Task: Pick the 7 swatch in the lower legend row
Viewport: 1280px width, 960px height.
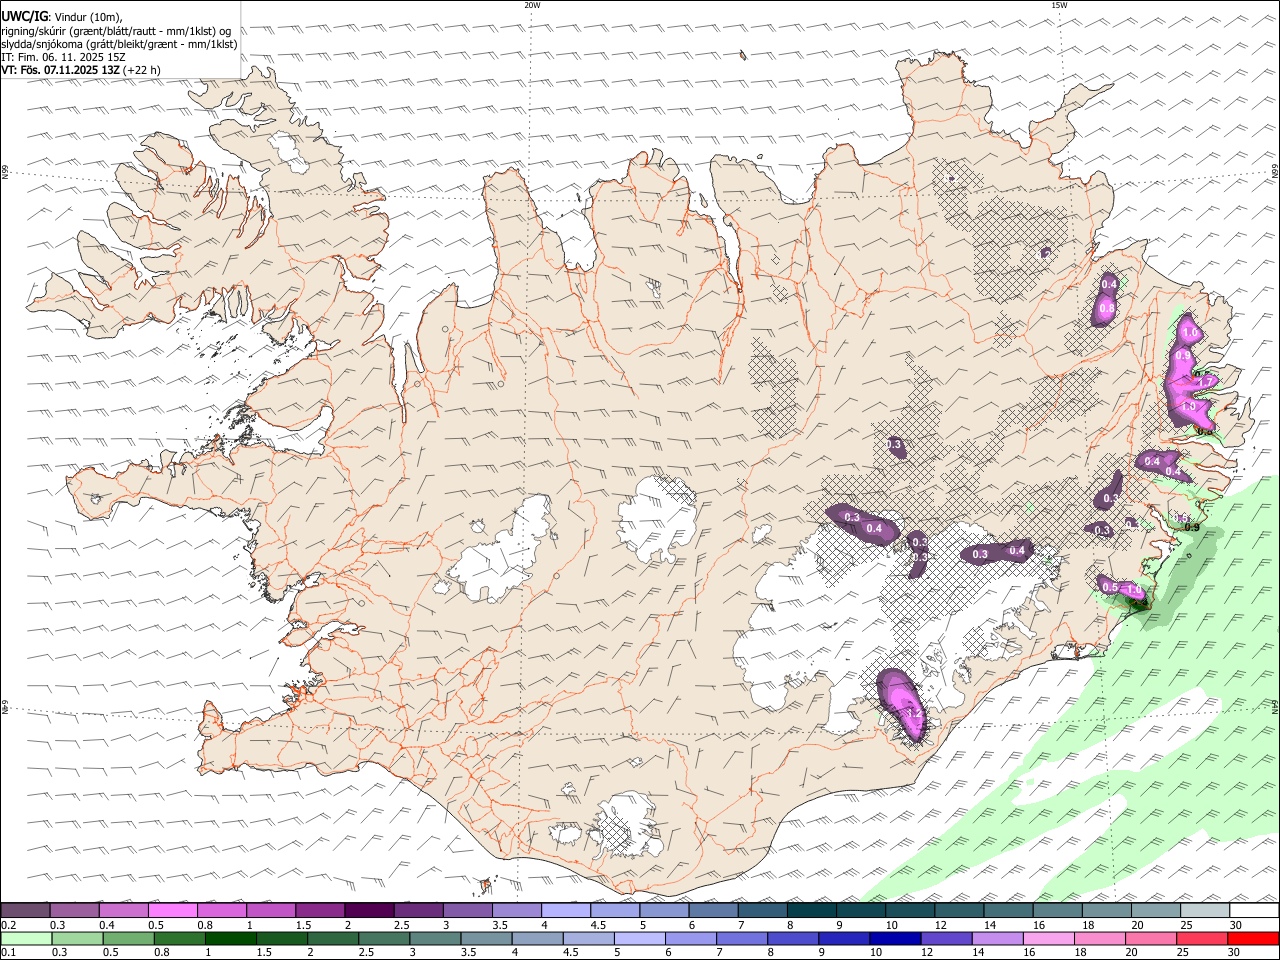Action: click(x=742, y=939)
